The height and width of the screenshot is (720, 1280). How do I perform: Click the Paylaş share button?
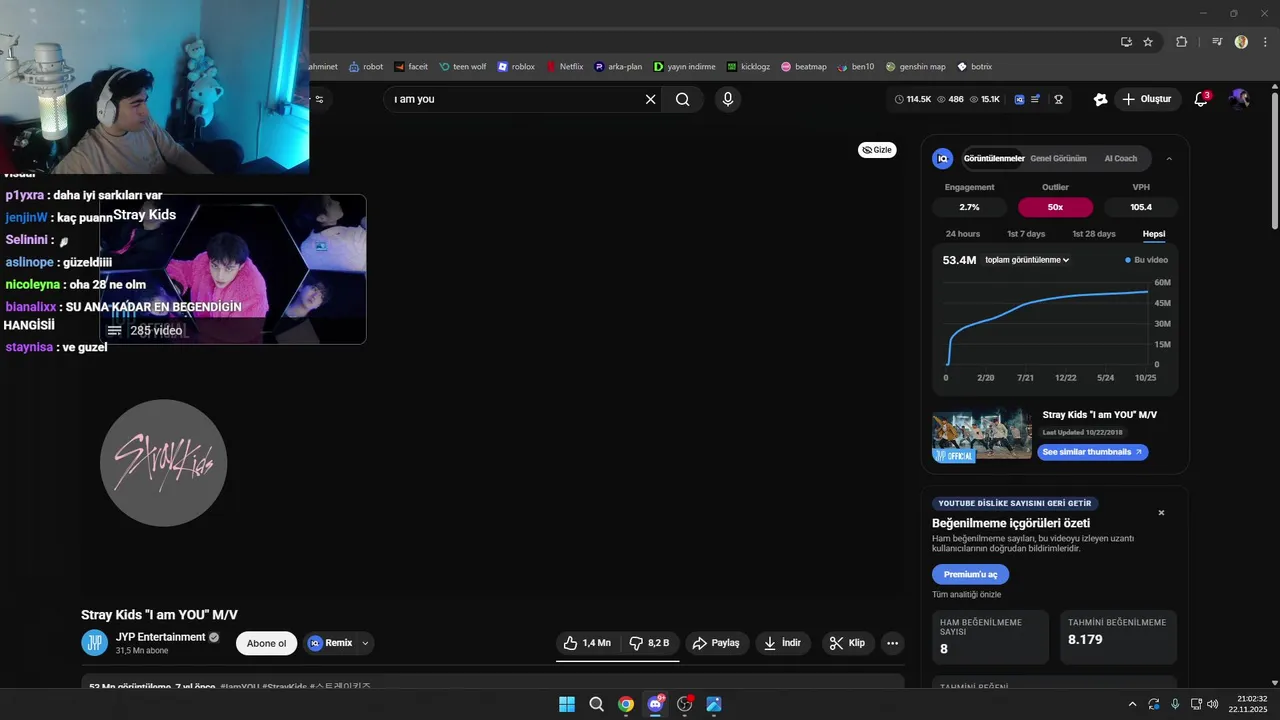click(717, 643)
